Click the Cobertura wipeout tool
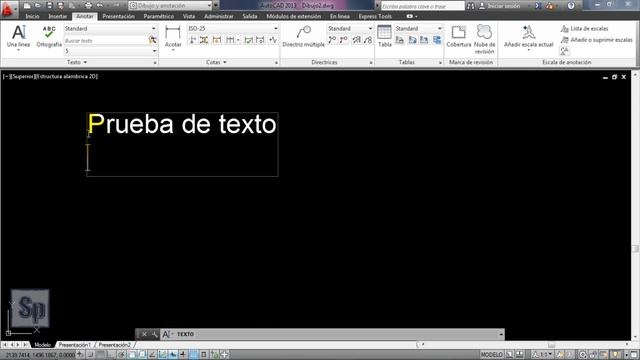Screen dimensions: 640x360 [x=458, y=37]
